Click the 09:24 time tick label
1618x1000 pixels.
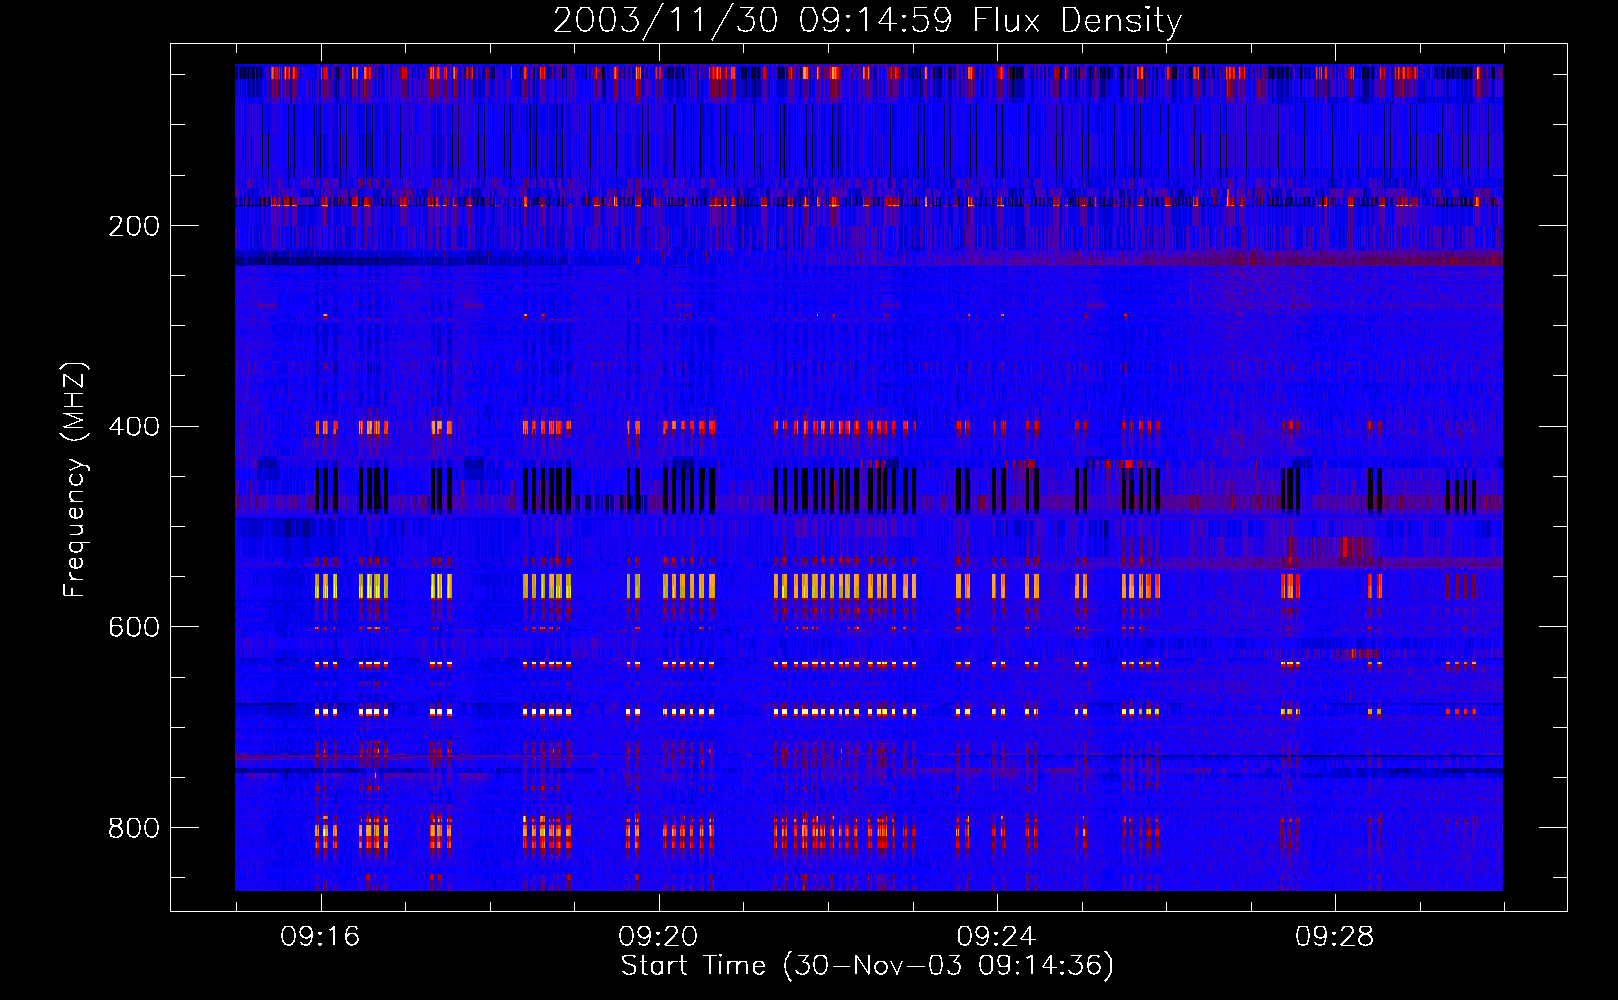pos(996,937)
